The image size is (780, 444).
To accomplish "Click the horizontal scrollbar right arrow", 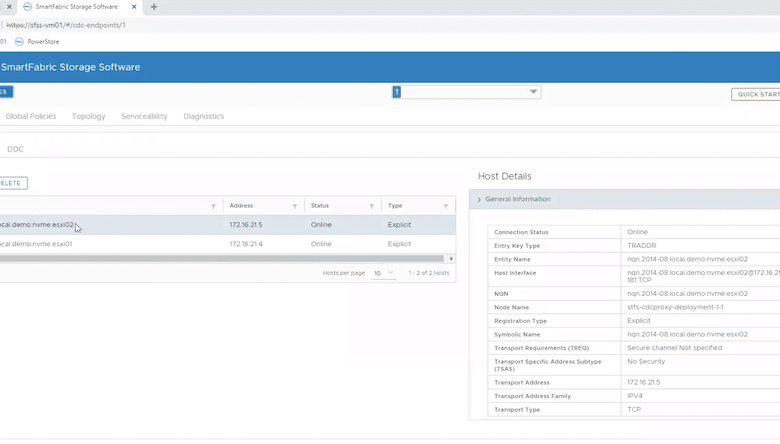I will pos(451,259).
